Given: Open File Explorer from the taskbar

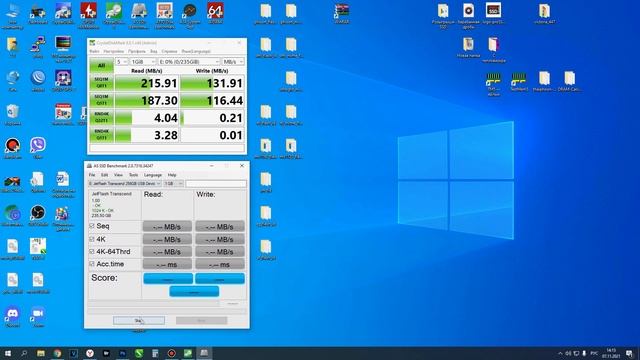Looking at the screenshot, I should click(x=41, y=353).
